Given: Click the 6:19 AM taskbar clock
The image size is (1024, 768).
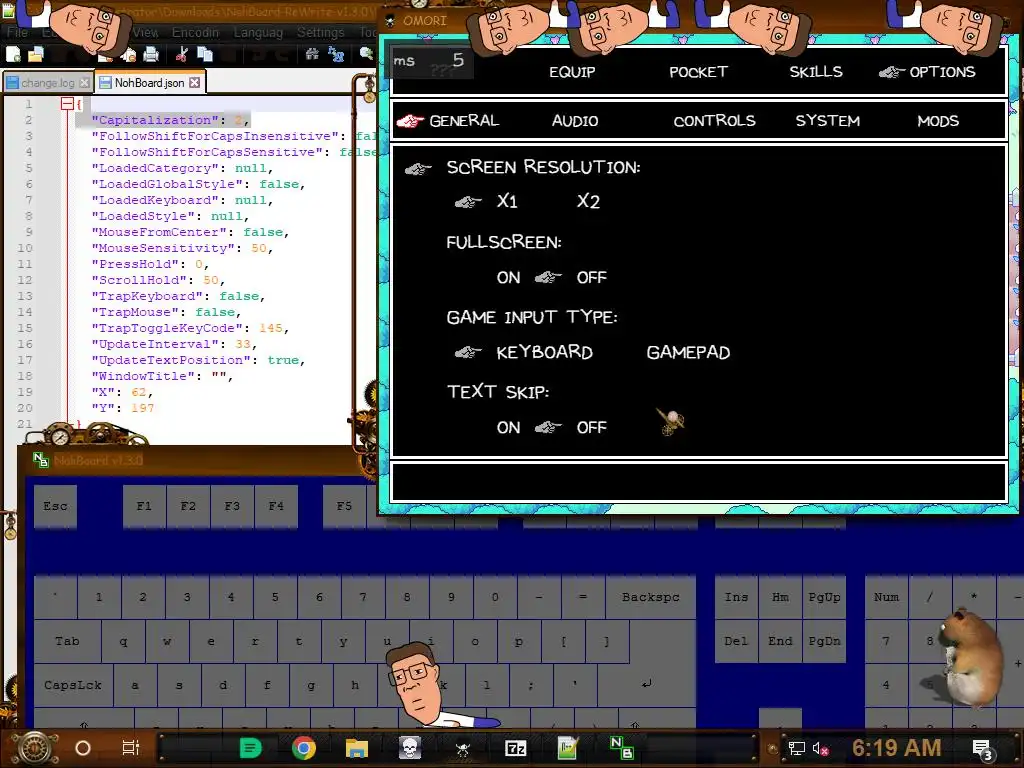Looking at the screenshot, I should [x=896, y=748].
